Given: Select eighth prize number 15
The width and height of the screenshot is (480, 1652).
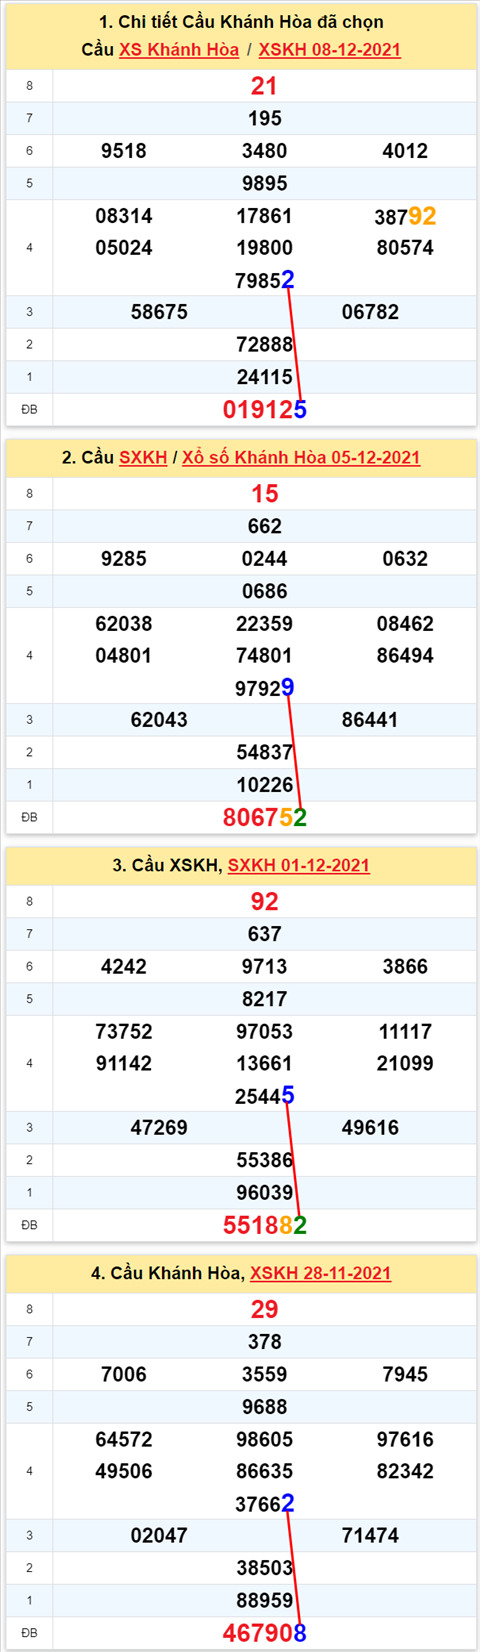Looking at the screenshot, I should tap(264, 494).
